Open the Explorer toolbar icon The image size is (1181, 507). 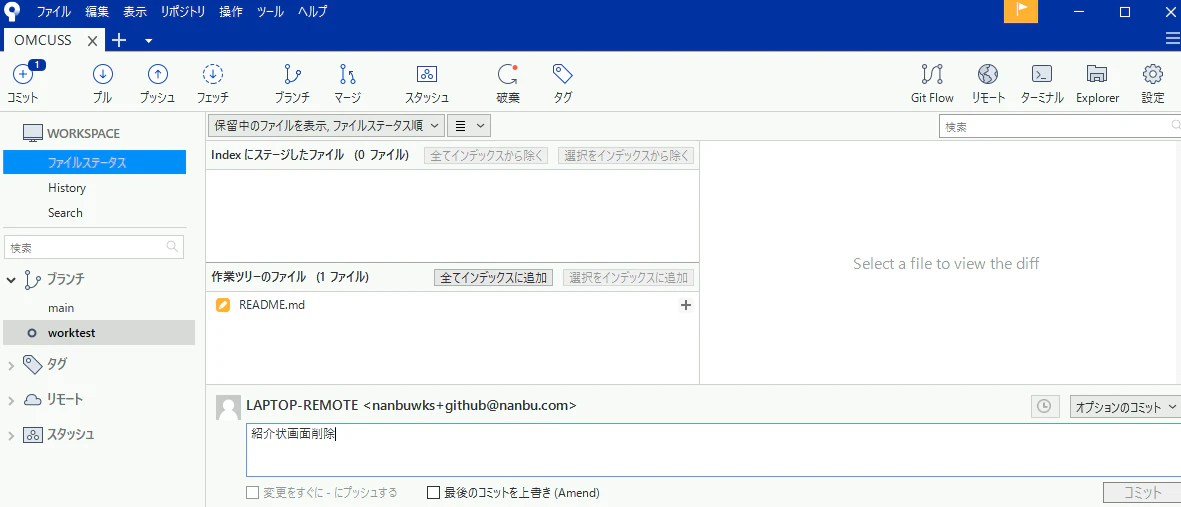(1097, 74)
